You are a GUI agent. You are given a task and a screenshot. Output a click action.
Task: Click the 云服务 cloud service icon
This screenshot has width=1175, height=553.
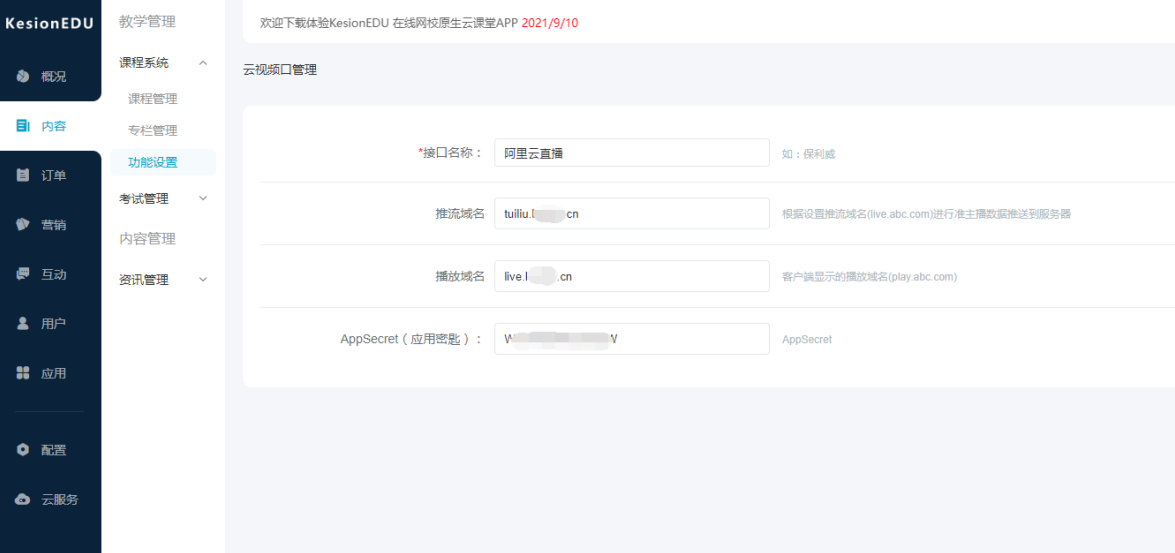point(23,500)
